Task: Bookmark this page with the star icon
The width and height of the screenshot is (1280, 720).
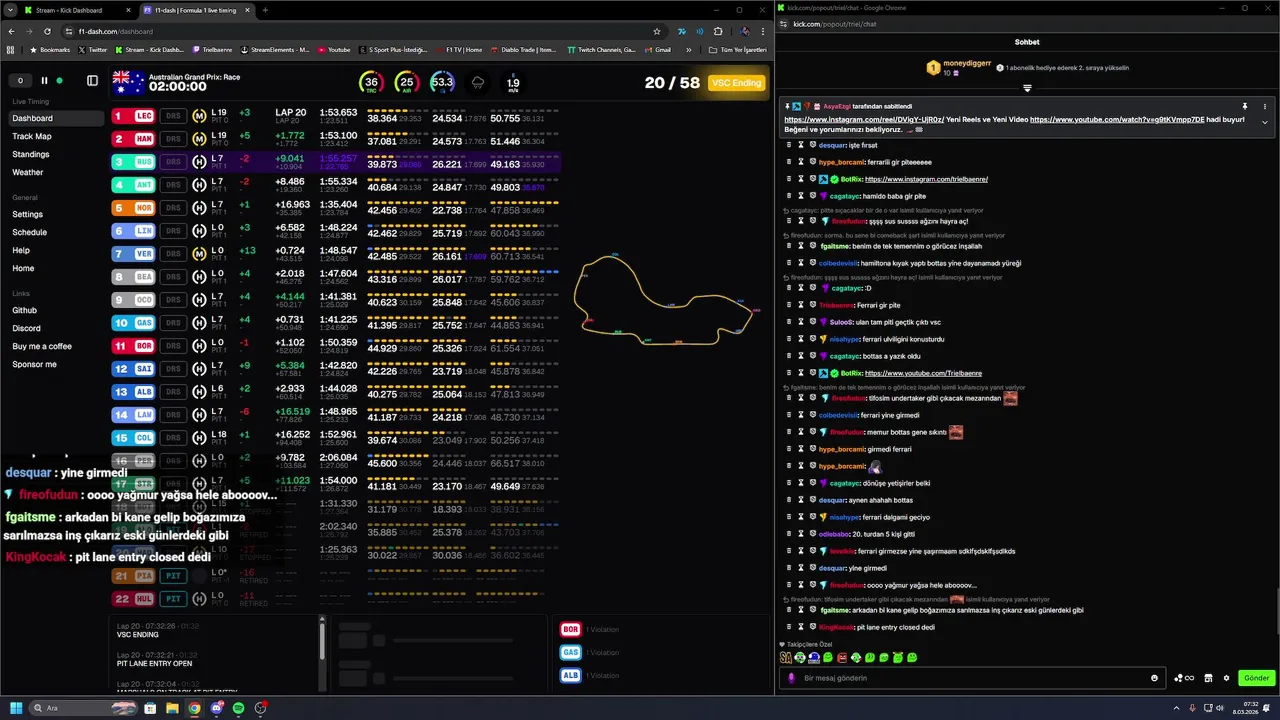Action: (657, 31)
